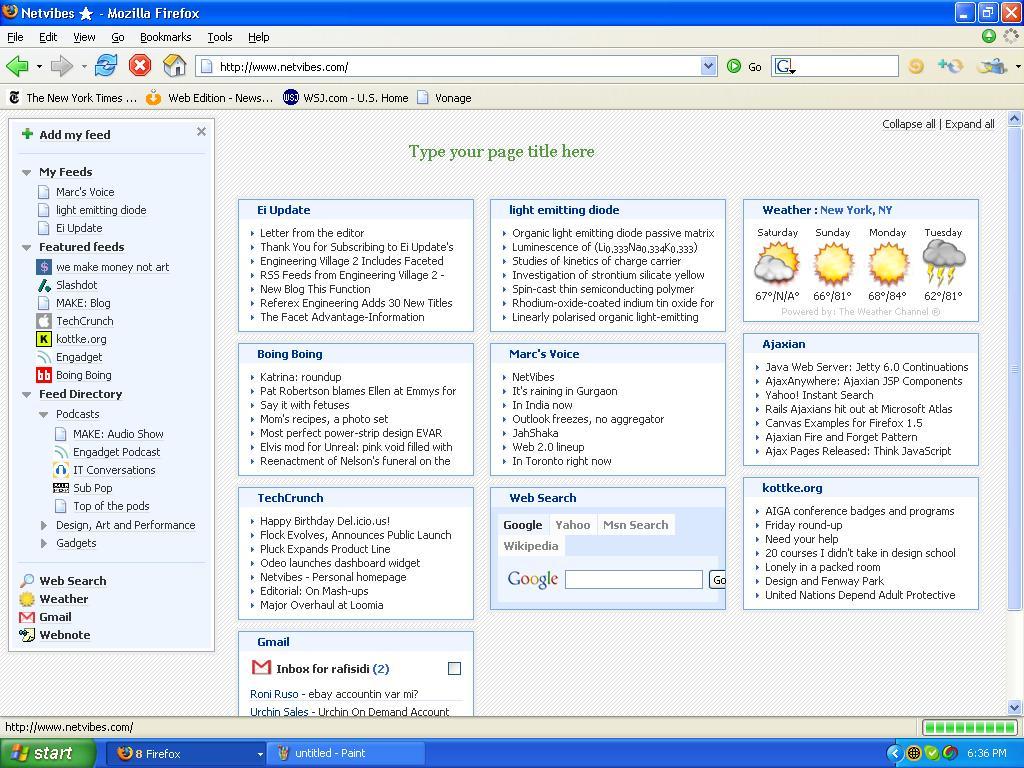Go to the Home page icon
1024x768 pixels.
point(174,66)
